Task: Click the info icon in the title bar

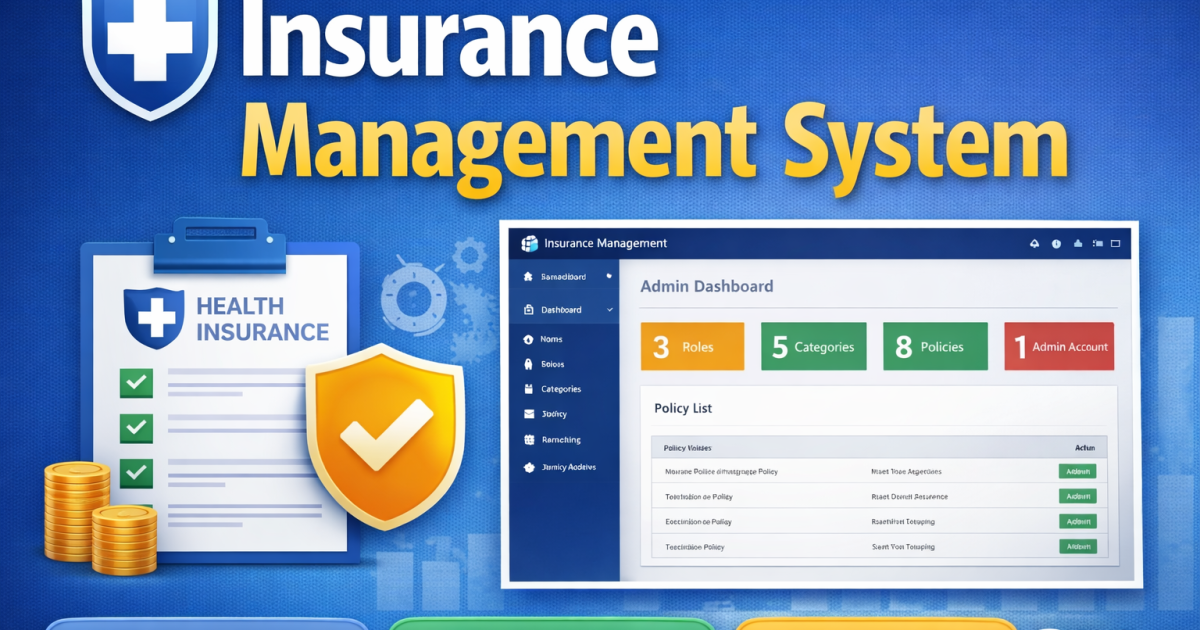Action: coord(1056,243)
